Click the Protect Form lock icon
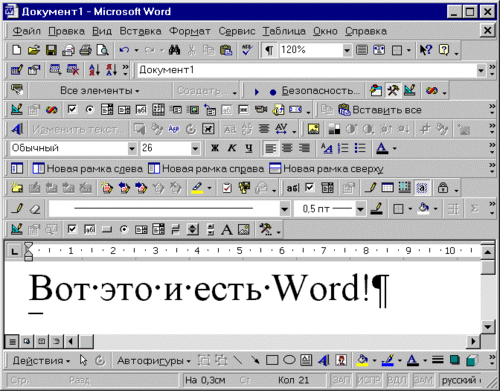The height and width of the screenshot is (391, 500). pyautogui.click(x=443, y=188)
